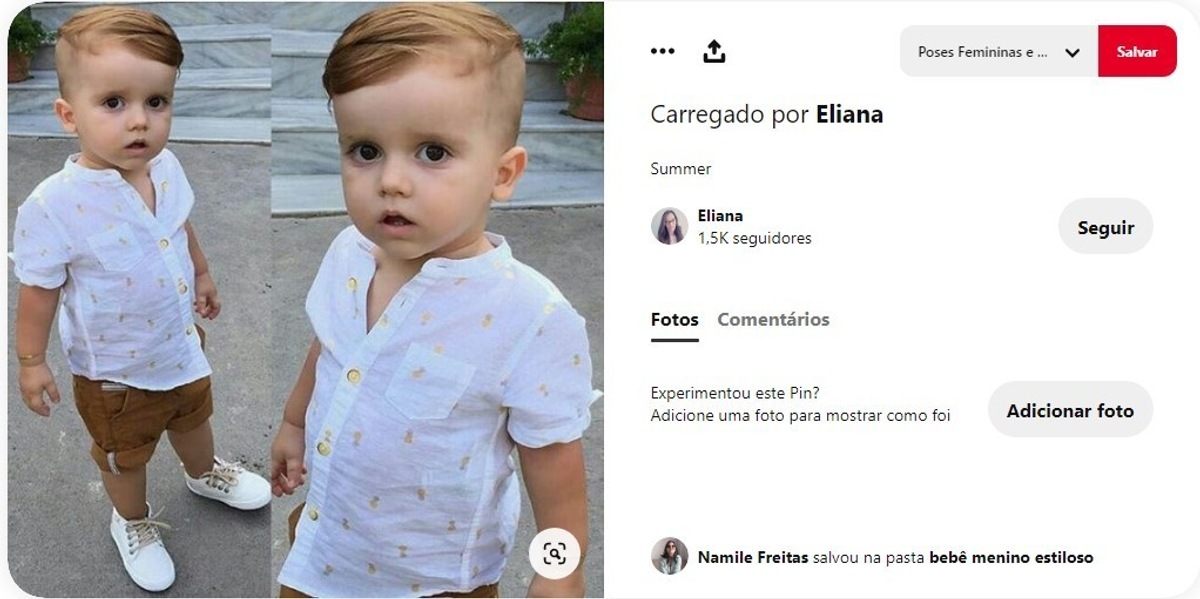Launch visual search lens on the image
The image size is (1200, 599).
555,553
